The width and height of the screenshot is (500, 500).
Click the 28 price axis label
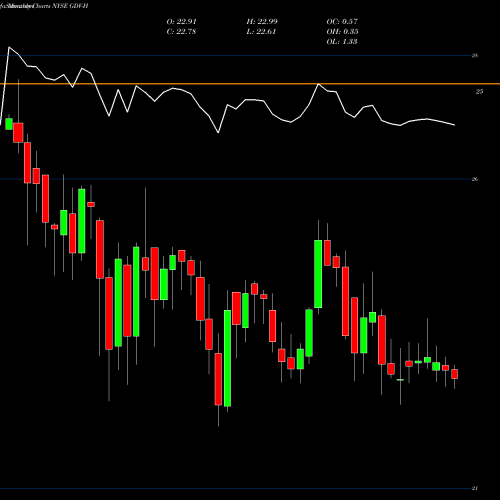pyautogui.click(x=475, y=56)
